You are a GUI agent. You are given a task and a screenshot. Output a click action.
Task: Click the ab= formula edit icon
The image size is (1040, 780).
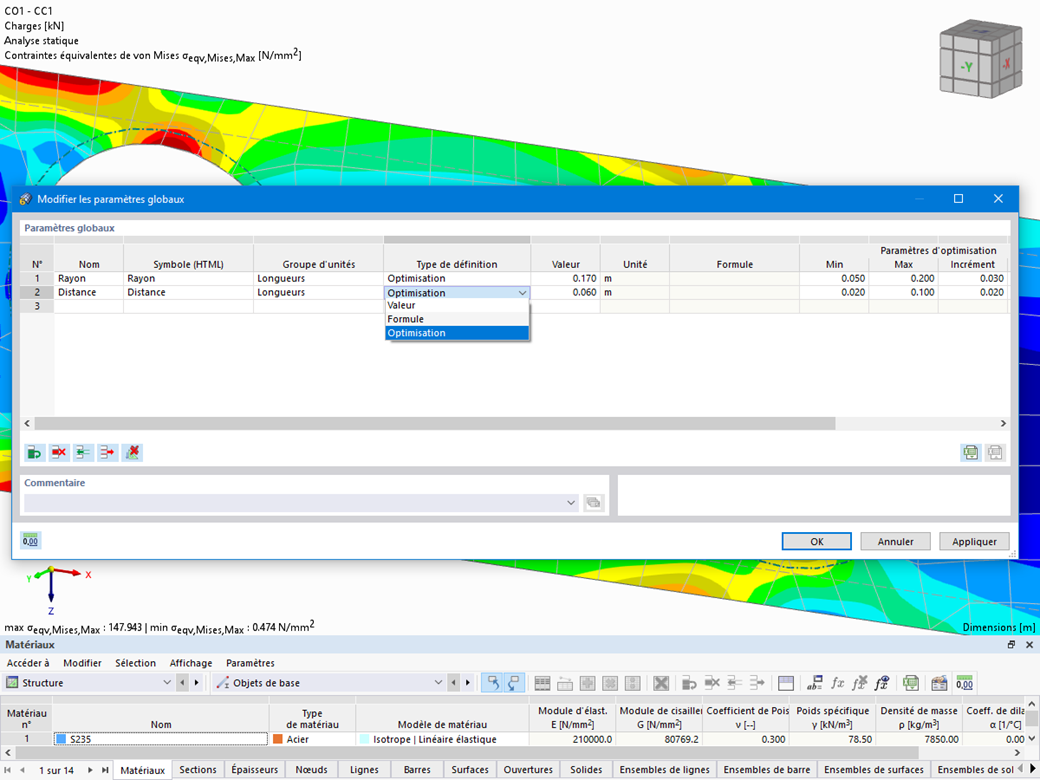coord(814,682)
